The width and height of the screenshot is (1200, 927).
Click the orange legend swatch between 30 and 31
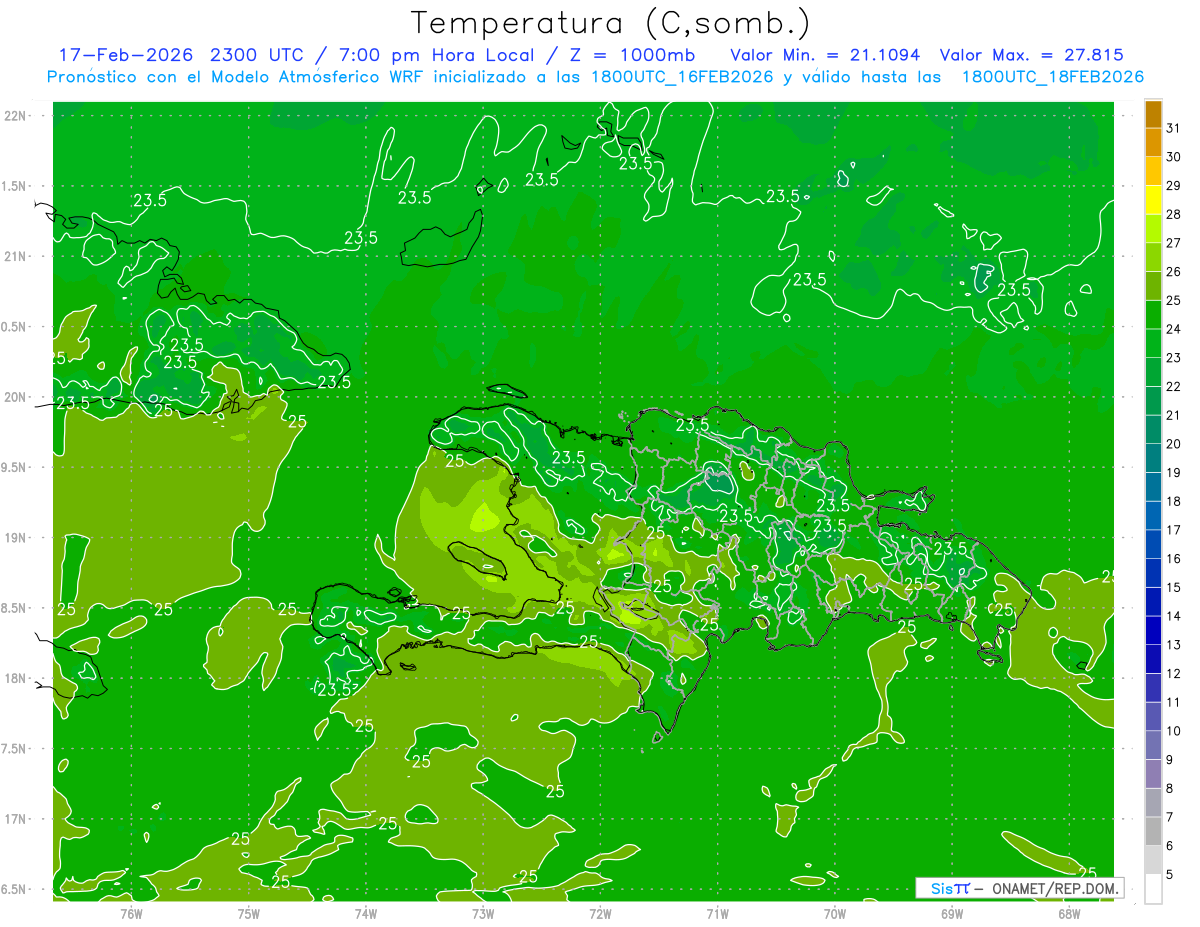1153,143
